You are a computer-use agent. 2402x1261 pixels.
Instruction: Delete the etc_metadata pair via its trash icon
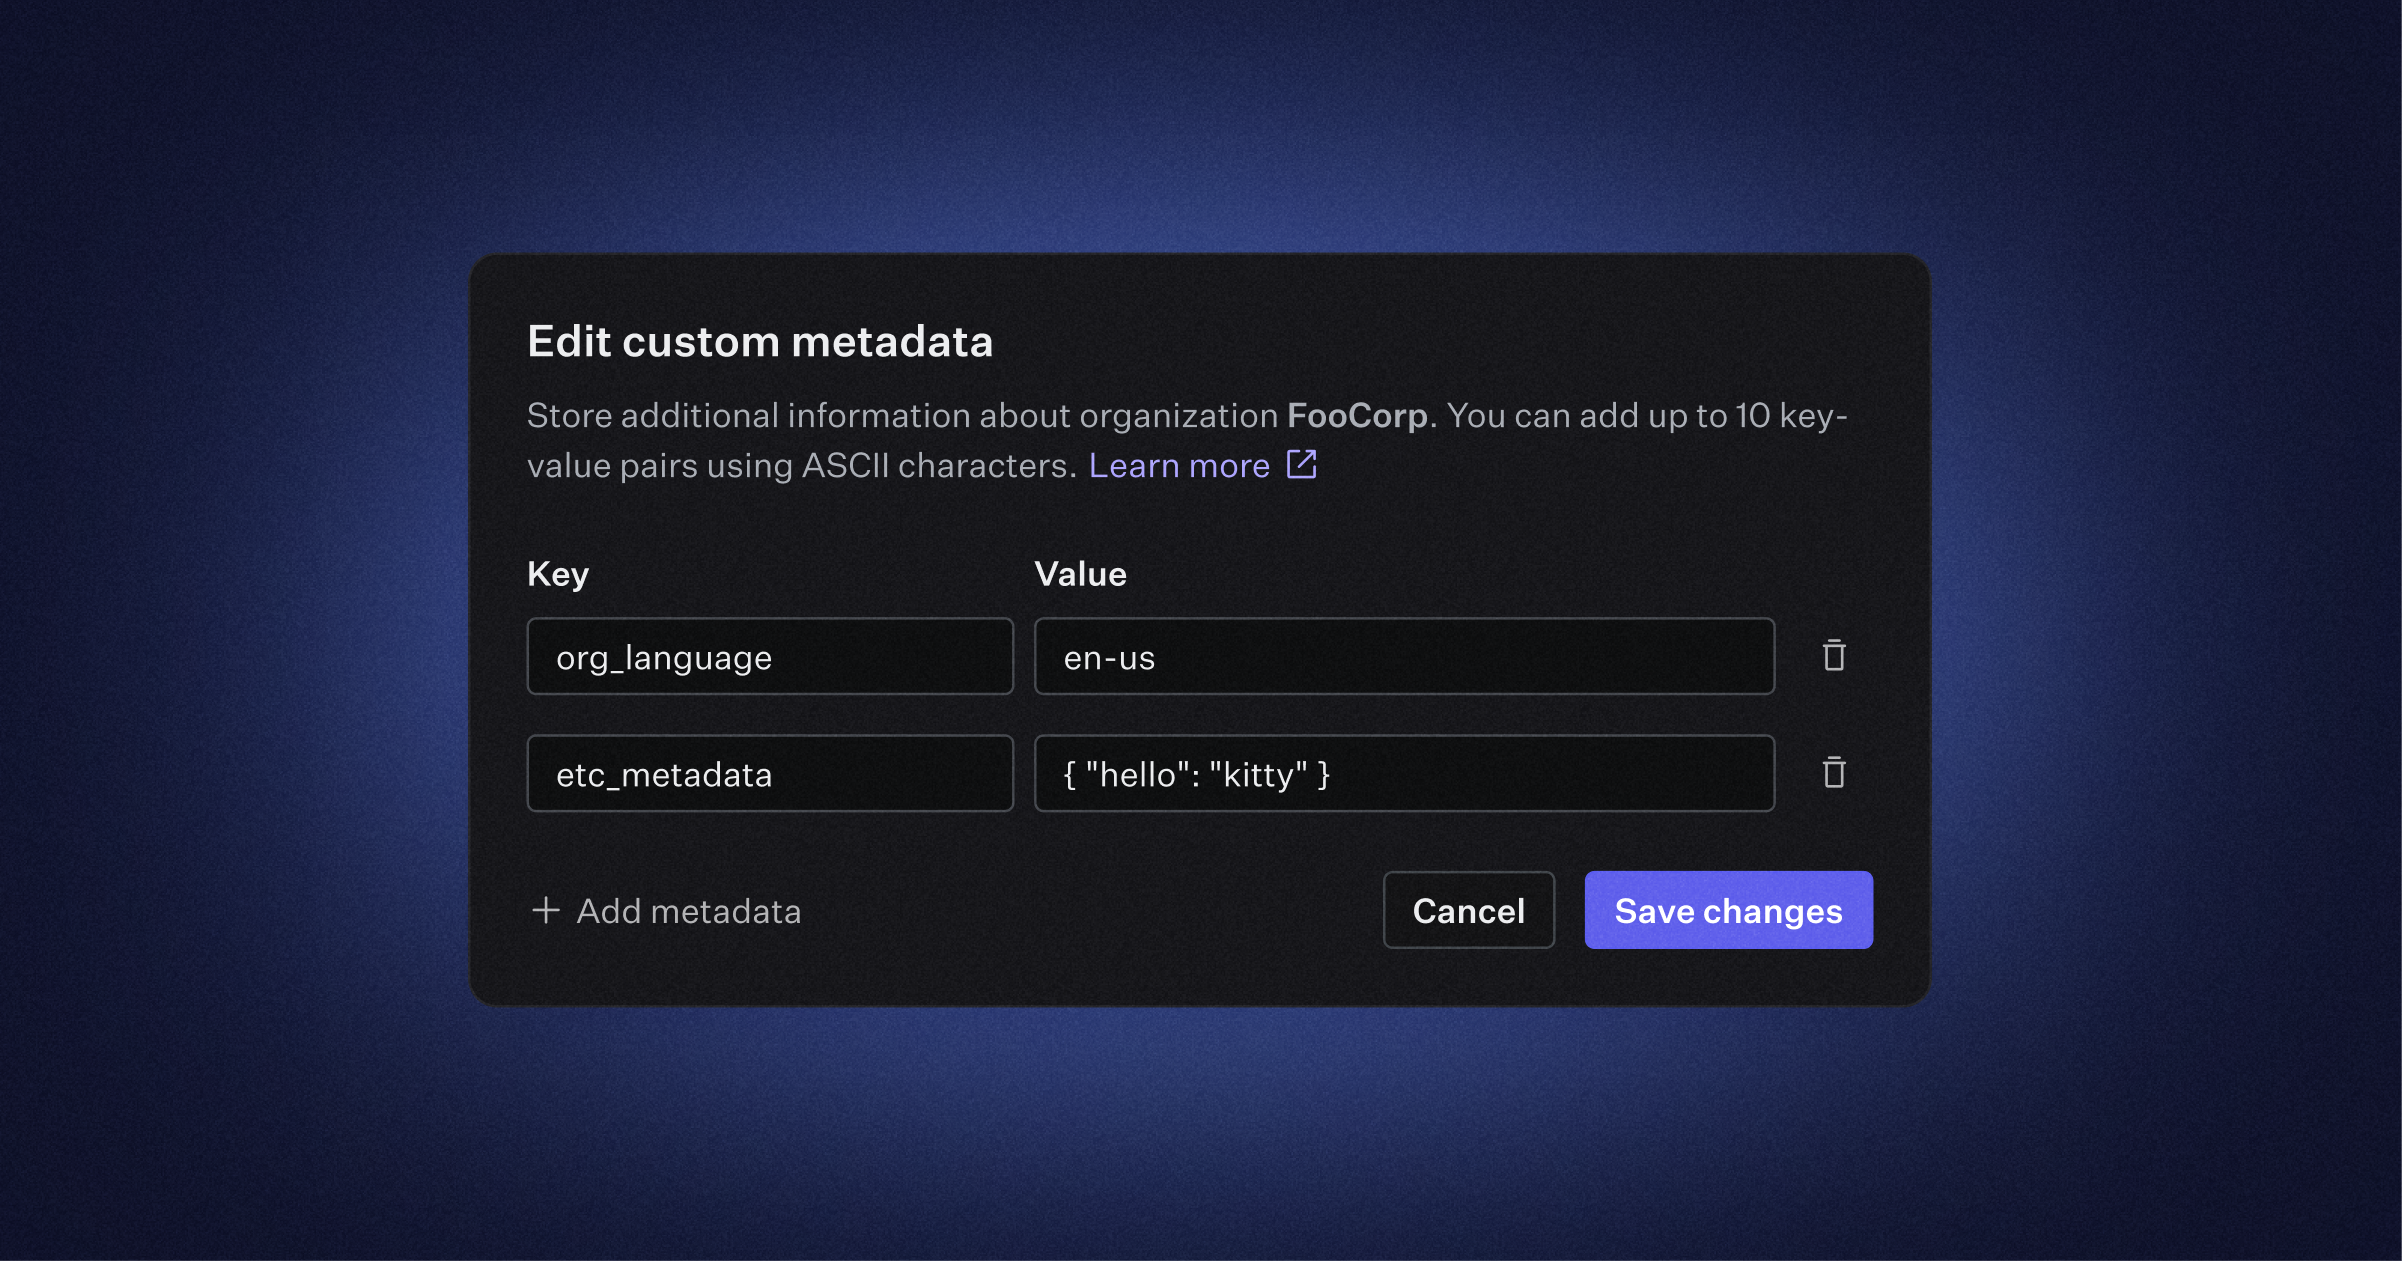pyautogui.click(x=1834, y=773)
